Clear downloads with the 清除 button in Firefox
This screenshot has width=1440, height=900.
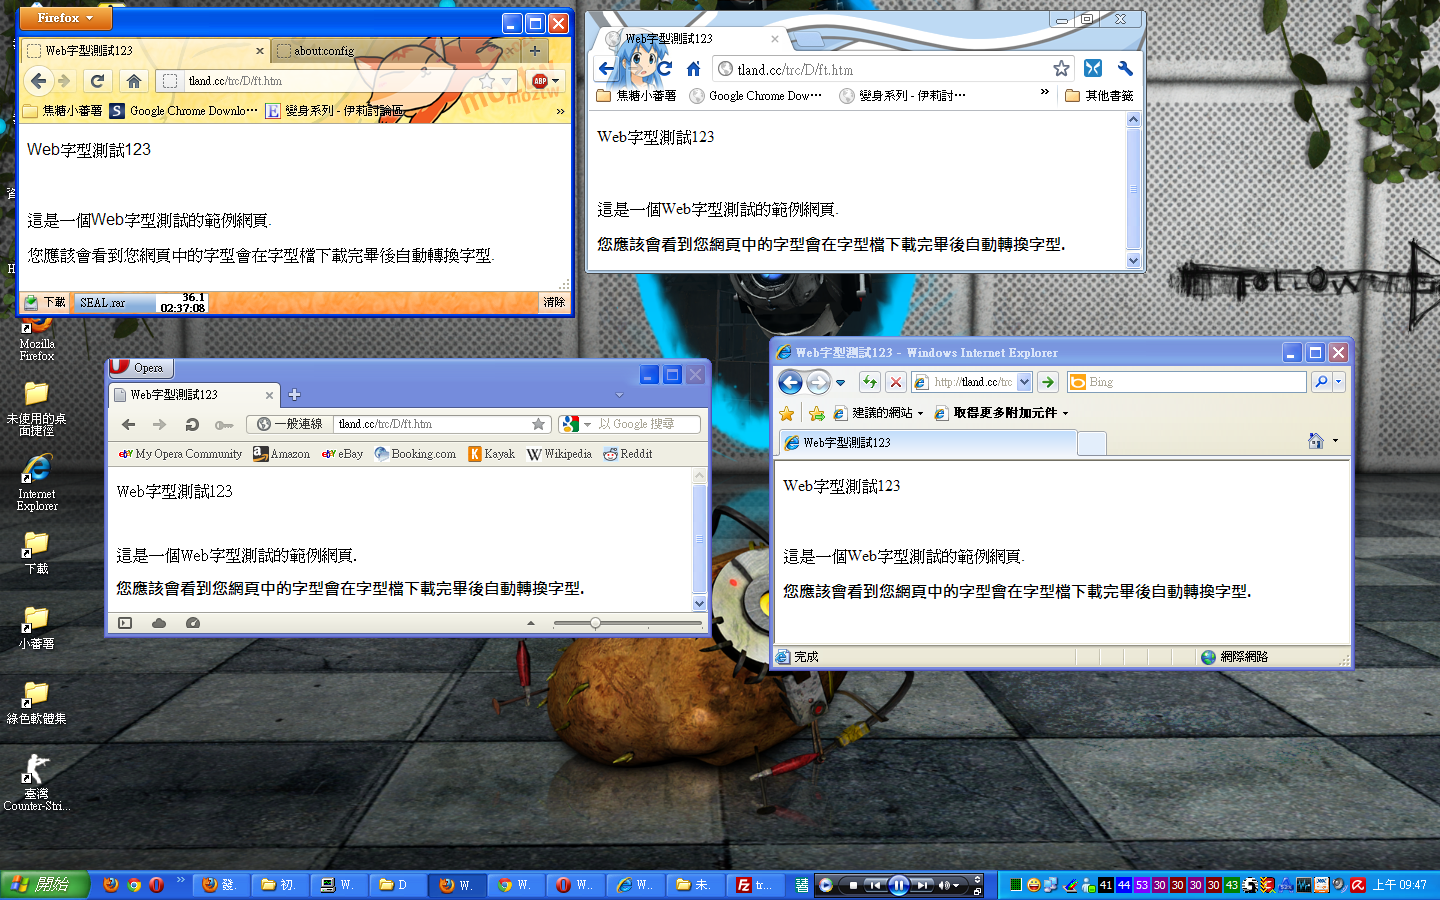click(554, 302)
